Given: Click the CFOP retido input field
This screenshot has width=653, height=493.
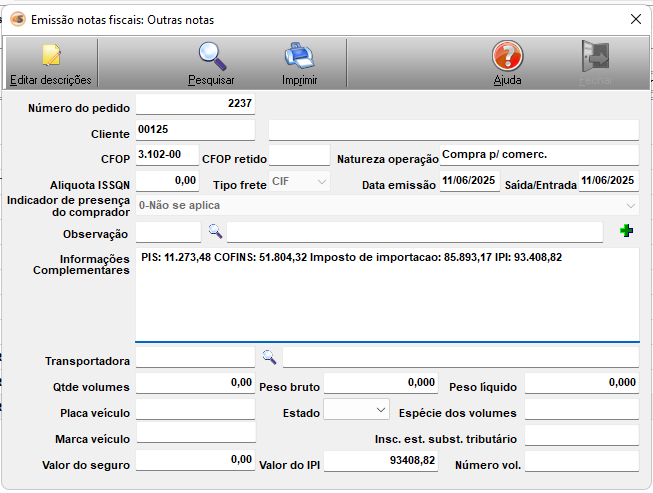Looking at the screenshot, I should point(299,156).
